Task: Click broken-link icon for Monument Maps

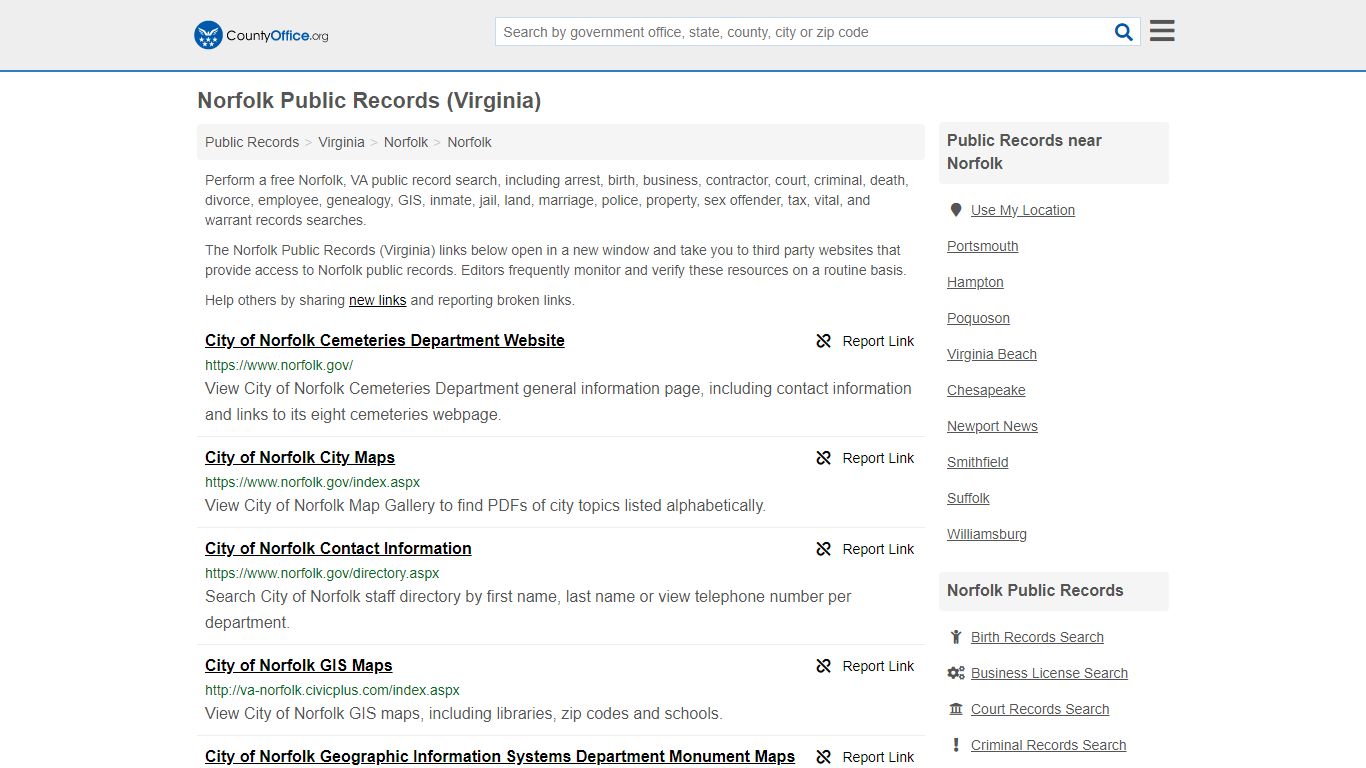Action: click(x=824, y=757)
